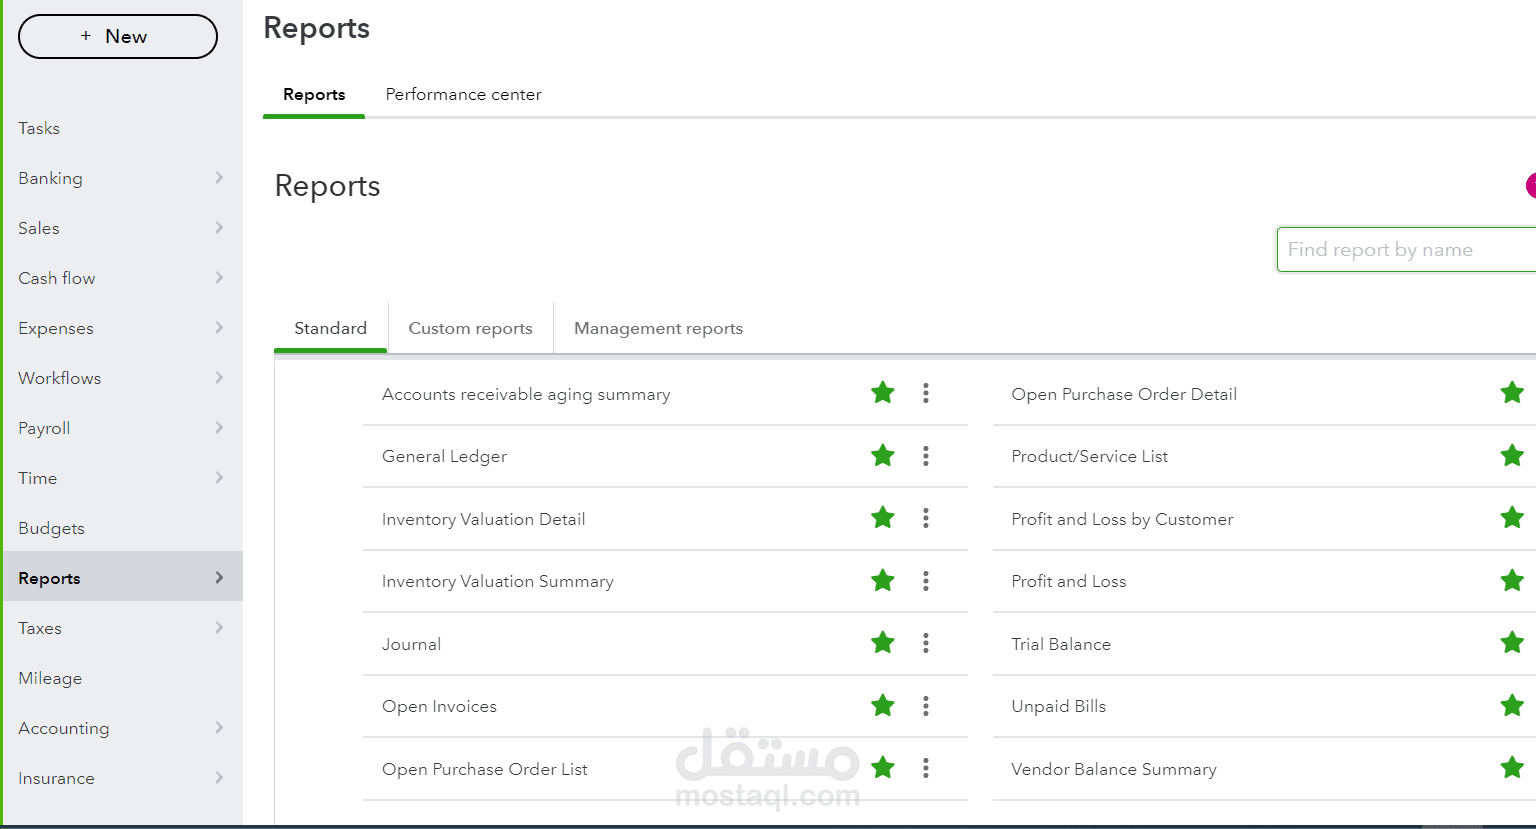Expand the Banking sidebar section

click(219, 178)
